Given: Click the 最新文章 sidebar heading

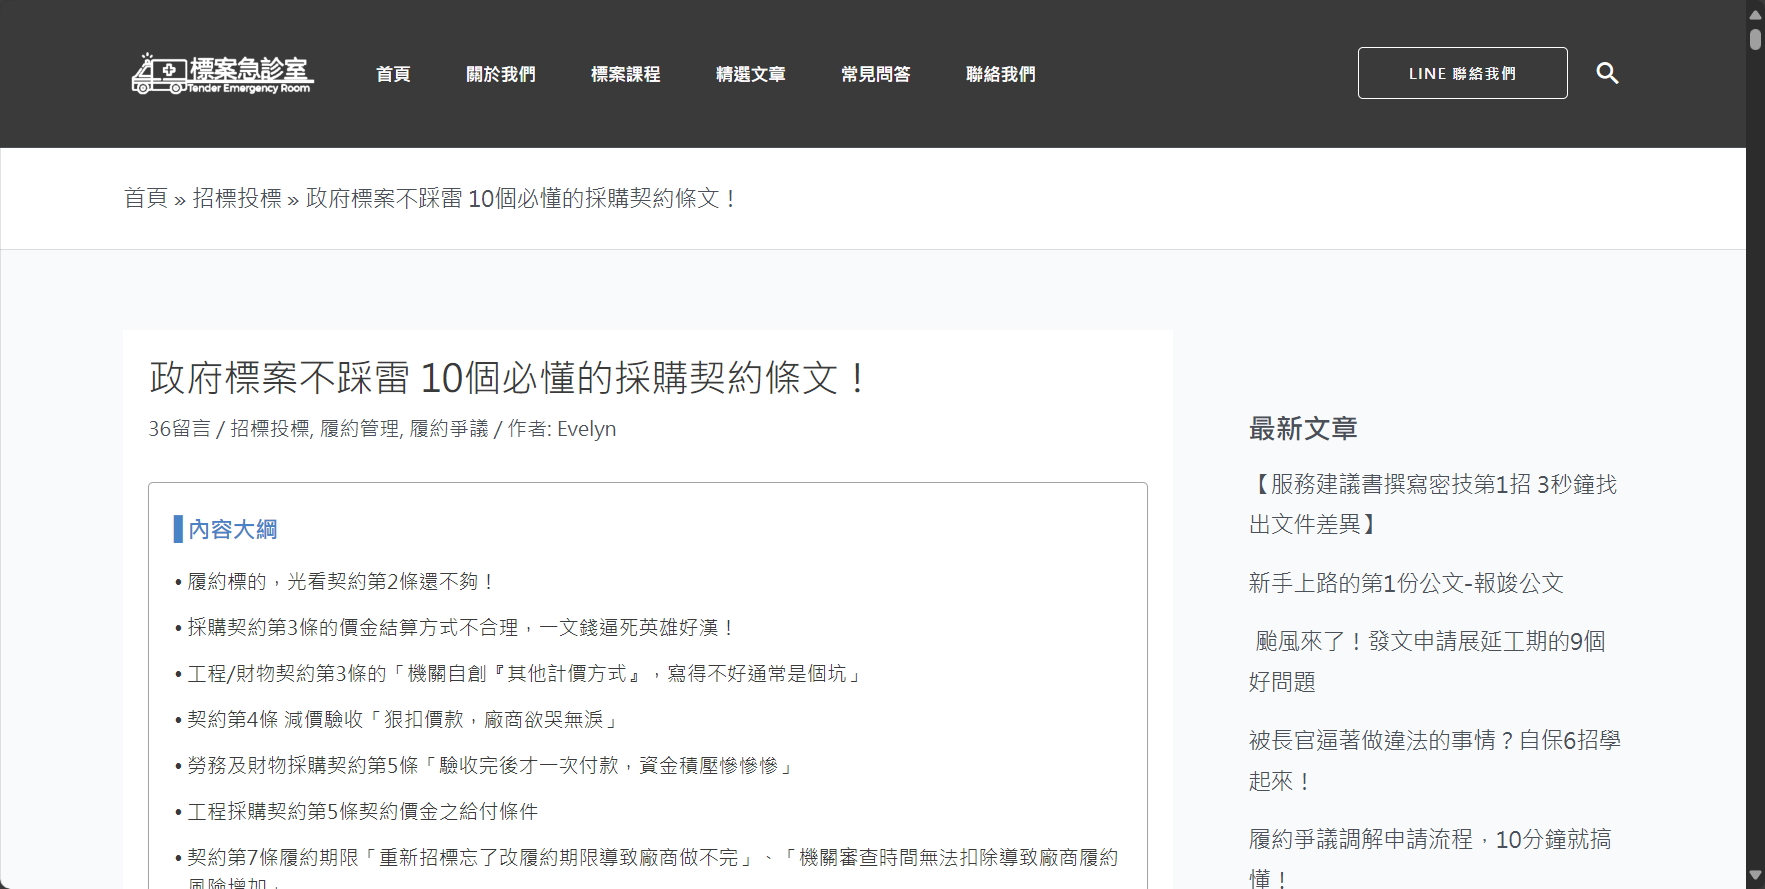Looking at the screenshot, I should [1303, 429].
